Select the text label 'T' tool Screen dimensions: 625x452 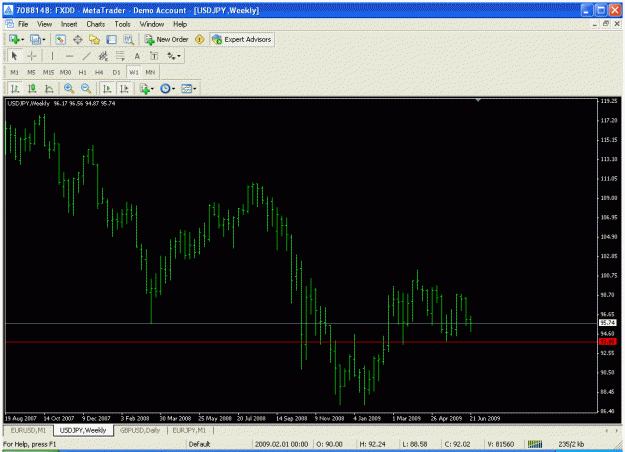pos(154,56)
